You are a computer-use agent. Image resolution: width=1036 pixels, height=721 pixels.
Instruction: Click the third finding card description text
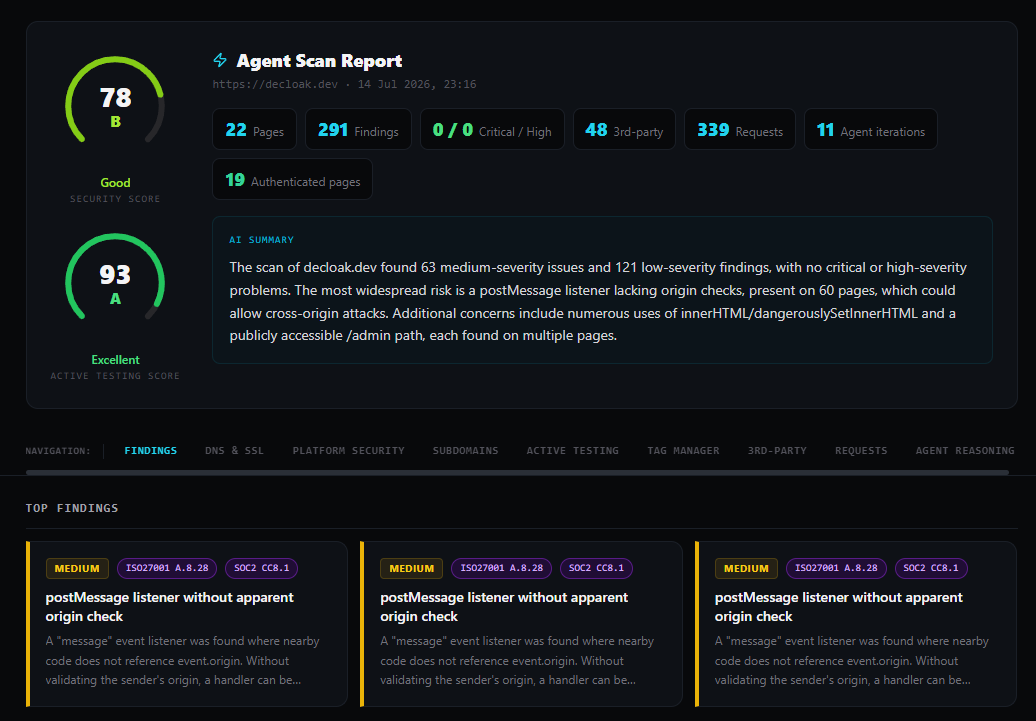852,660
